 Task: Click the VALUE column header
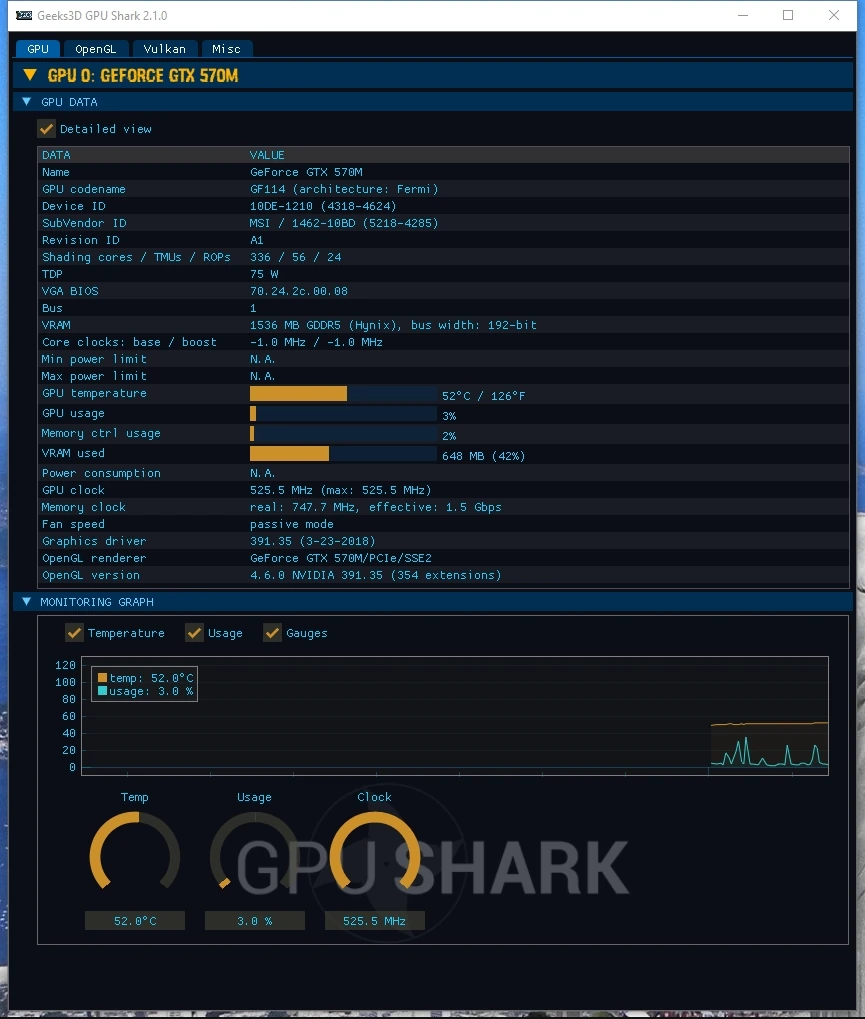click(x=267, y=155)
